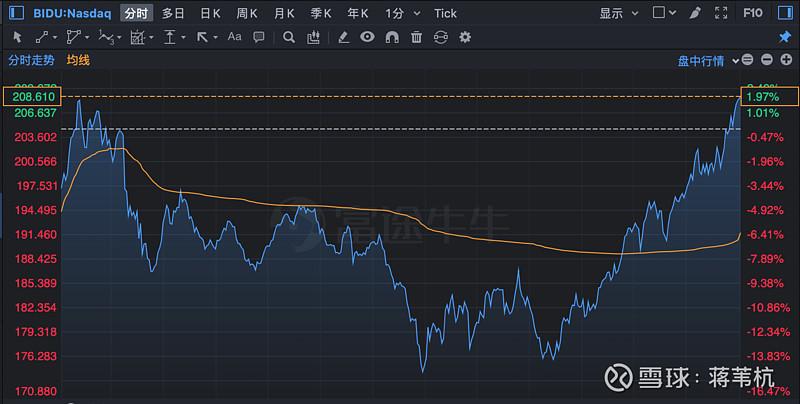800x404 pixels.
Task: Click the magnifier search icon
Action: click(x=288, y=37)
